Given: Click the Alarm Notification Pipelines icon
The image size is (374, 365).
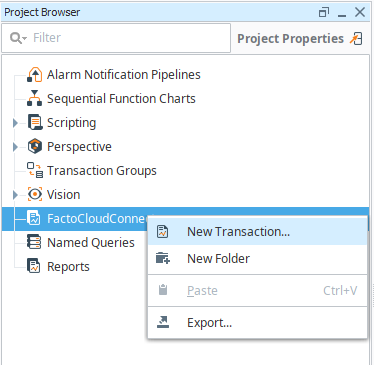Looking at the screenshot, I should point(35,75).
